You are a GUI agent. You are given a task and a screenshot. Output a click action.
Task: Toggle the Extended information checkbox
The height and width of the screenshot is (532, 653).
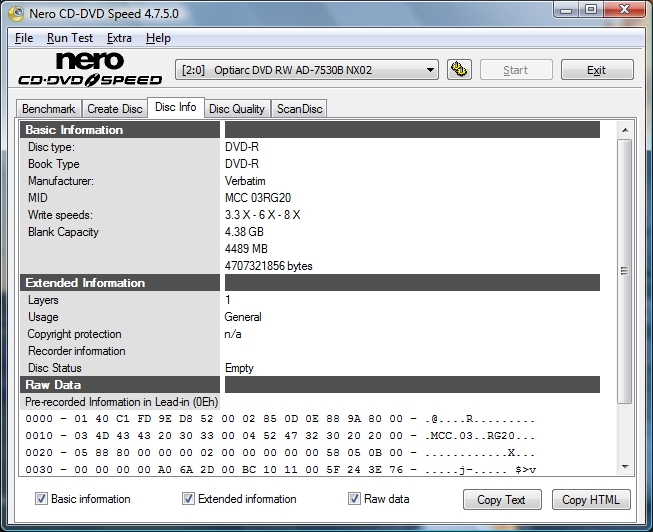point(188,499)
